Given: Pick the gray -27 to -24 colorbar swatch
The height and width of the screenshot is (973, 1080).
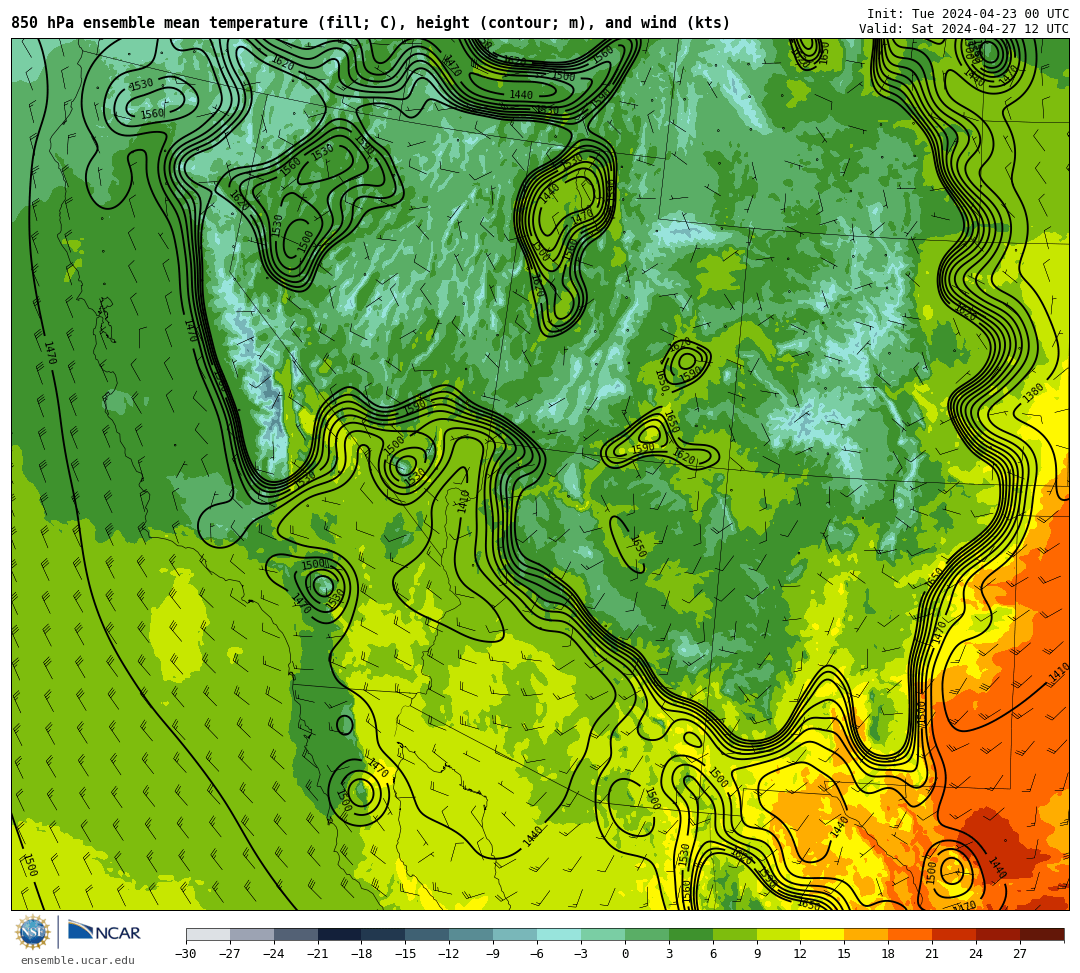Looking at the screenshot, I should click(252, 934).
